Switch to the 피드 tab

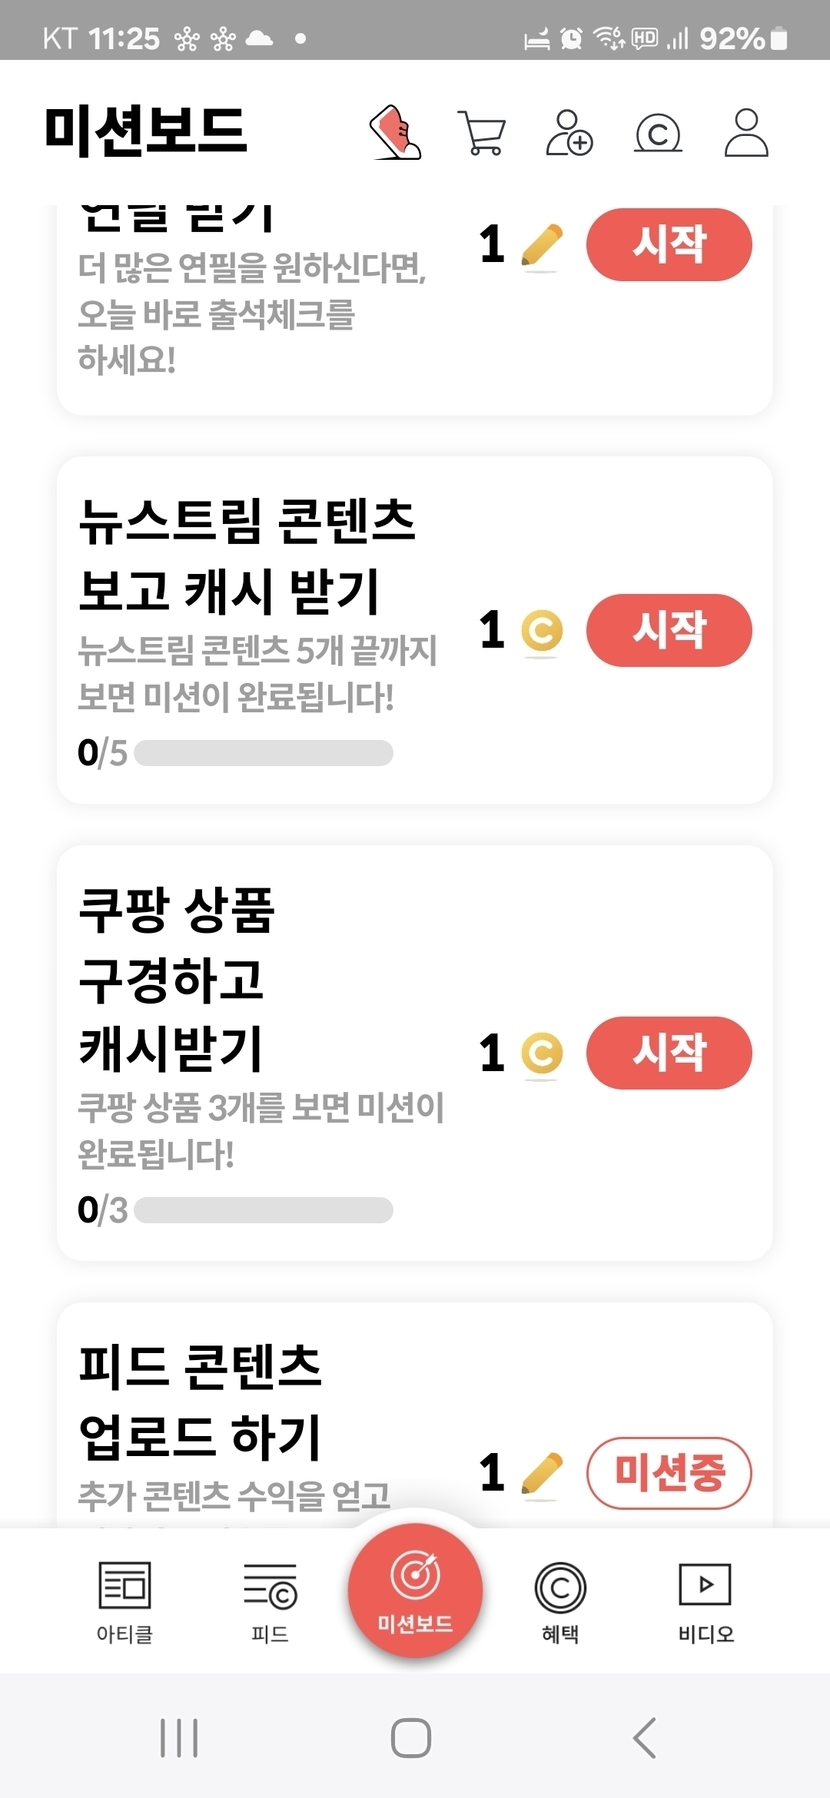click(x=270, y=1601)
